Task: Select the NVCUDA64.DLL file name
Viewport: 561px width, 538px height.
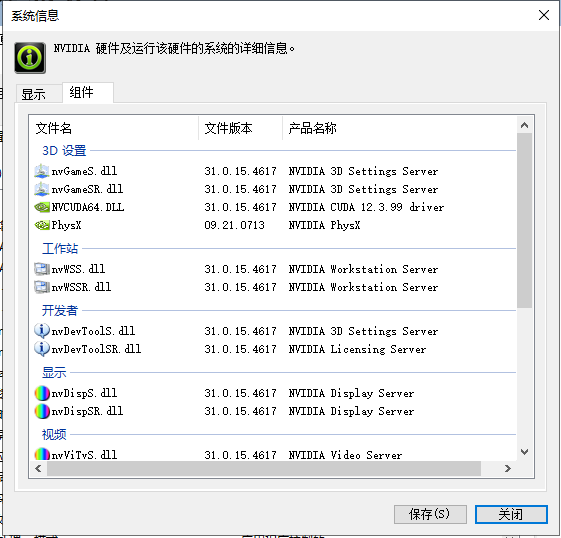Action: [88, 207]
